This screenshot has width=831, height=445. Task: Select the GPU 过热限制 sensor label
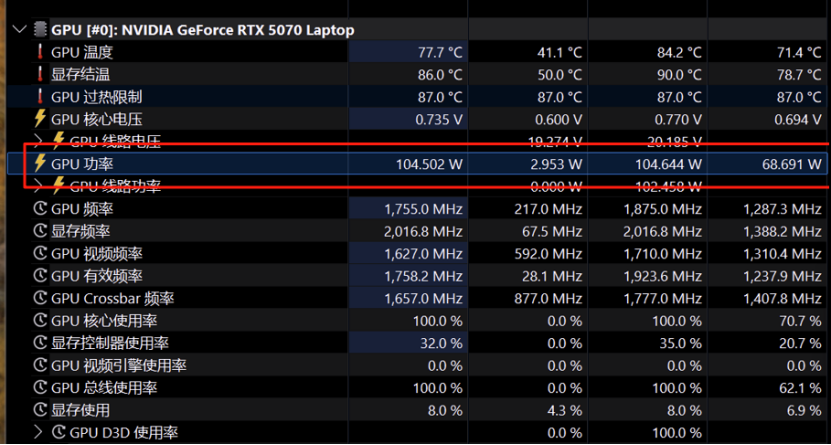point(96,97)
